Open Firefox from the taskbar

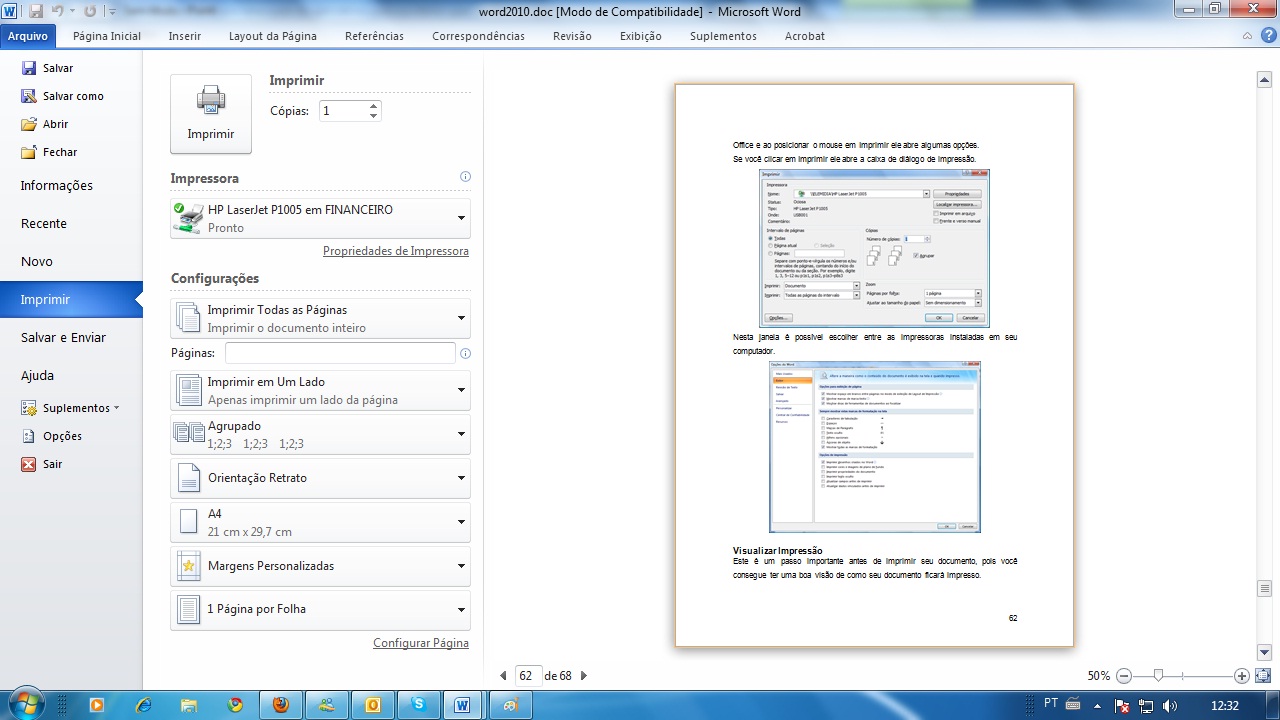coord(280,705)
